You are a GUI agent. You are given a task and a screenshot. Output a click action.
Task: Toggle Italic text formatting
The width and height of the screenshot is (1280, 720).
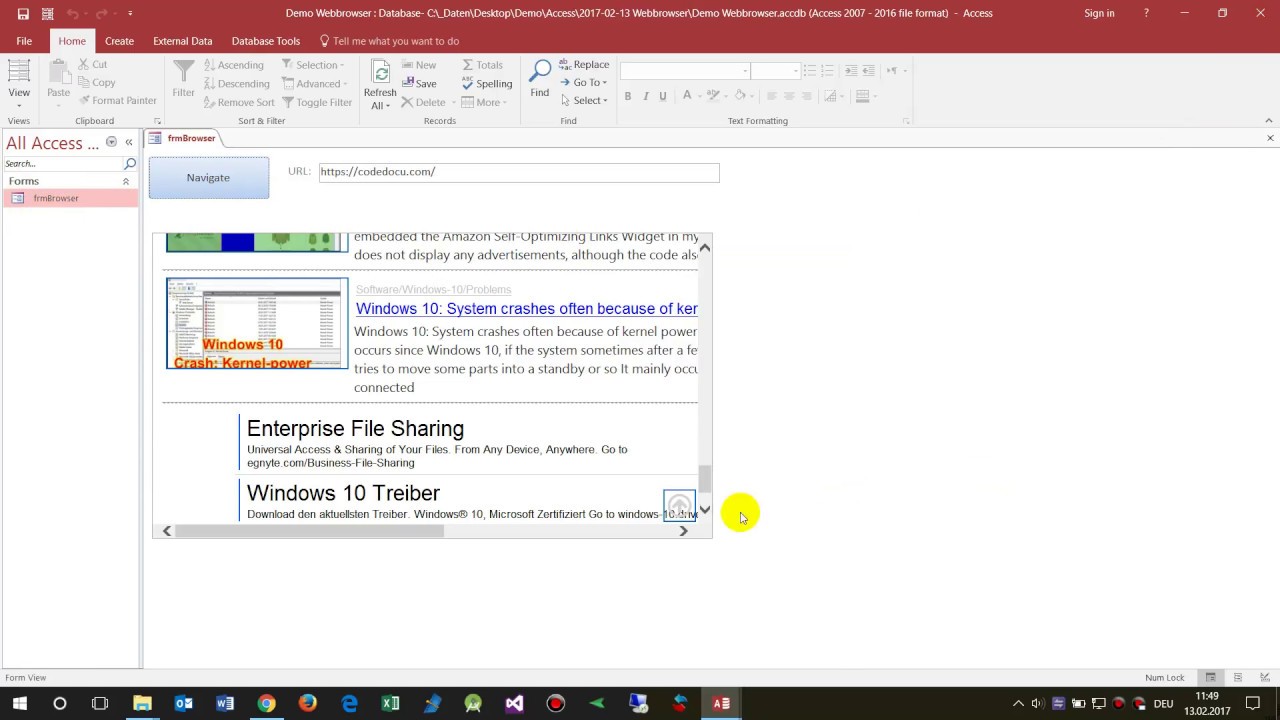[645, 96]
